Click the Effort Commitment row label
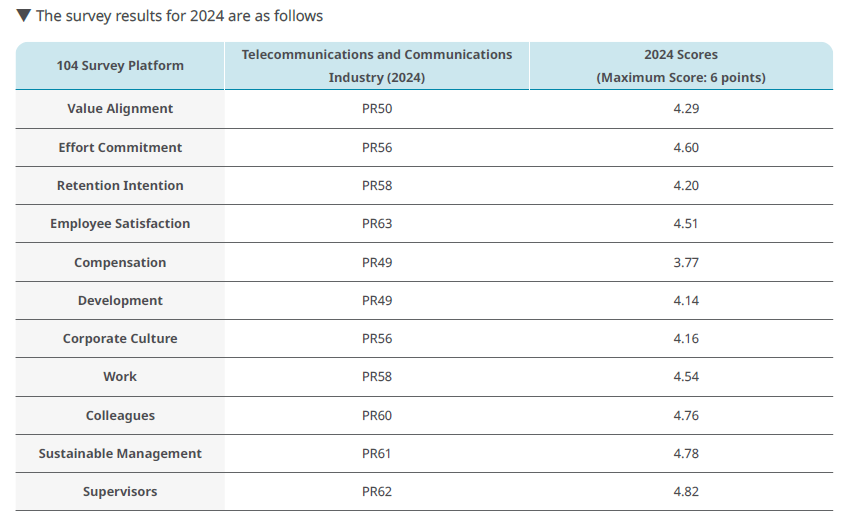 120,148
